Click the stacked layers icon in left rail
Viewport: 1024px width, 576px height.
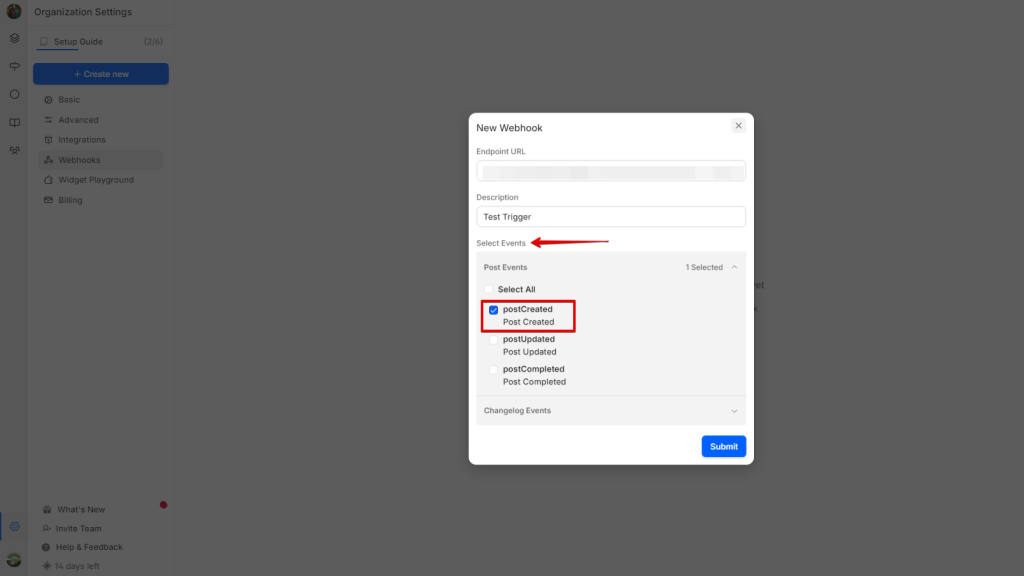14,38
